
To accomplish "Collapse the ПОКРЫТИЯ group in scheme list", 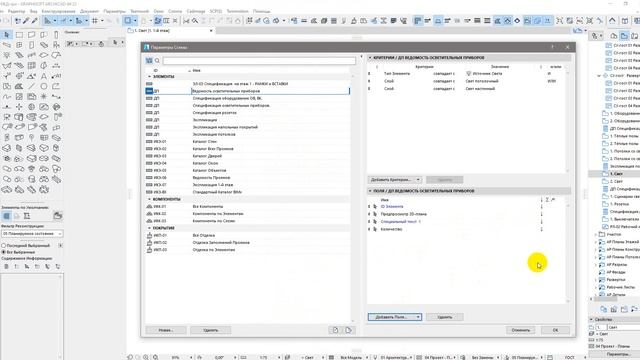I will click(x=149, y=228).
